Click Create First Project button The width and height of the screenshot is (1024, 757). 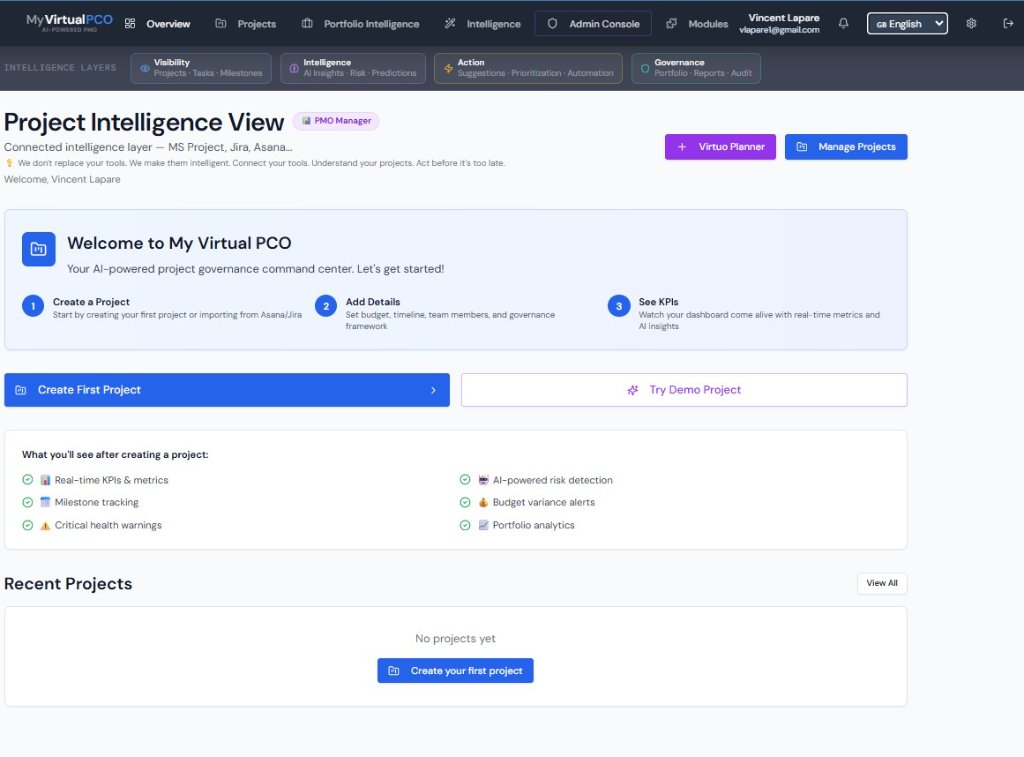click(x=227, y=390)
